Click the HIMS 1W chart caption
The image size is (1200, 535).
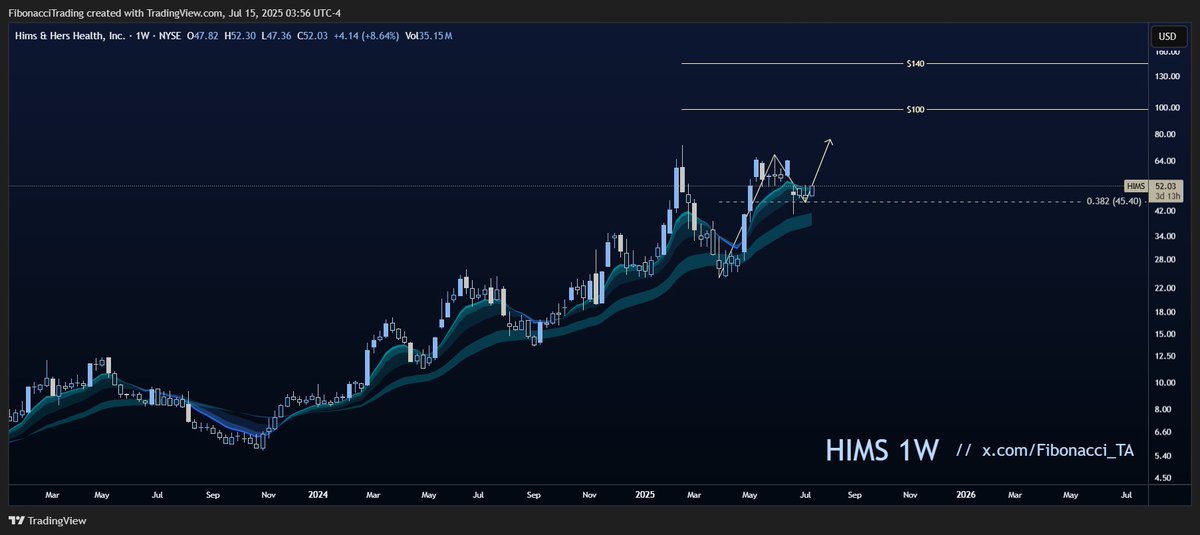click(x=882, y=451)
